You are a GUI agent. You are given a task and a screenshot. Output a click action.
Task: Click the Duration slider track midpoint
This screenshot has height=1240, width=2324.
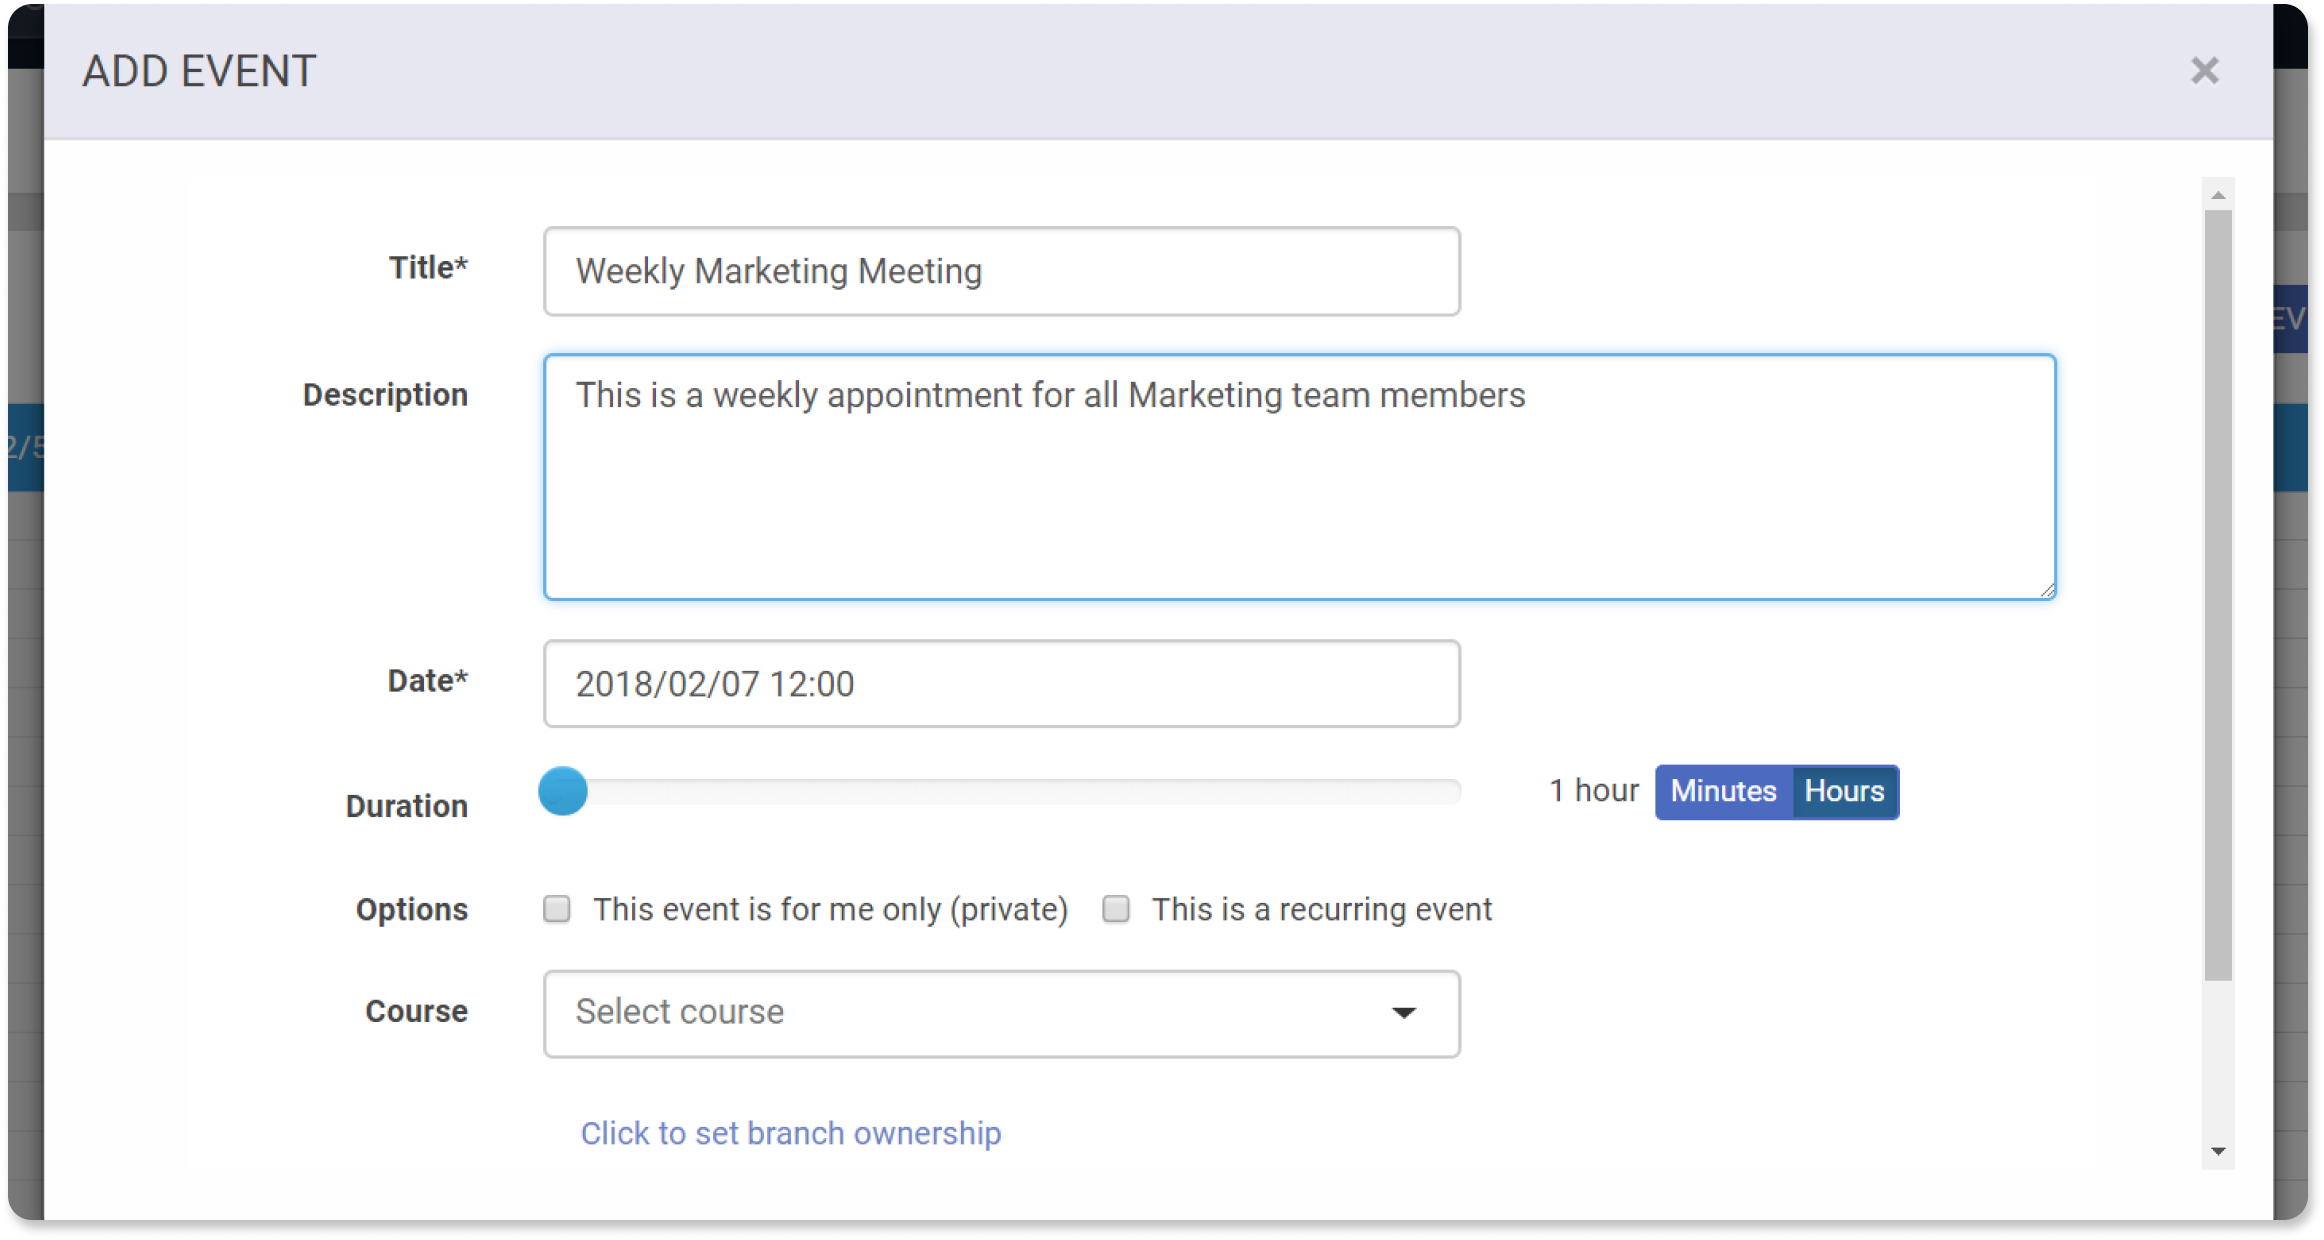(1000, 792)
